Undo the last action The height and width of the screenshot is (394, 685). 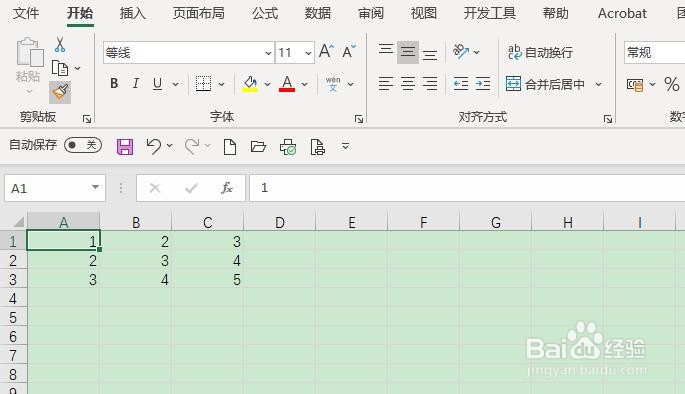click(153, 146)
